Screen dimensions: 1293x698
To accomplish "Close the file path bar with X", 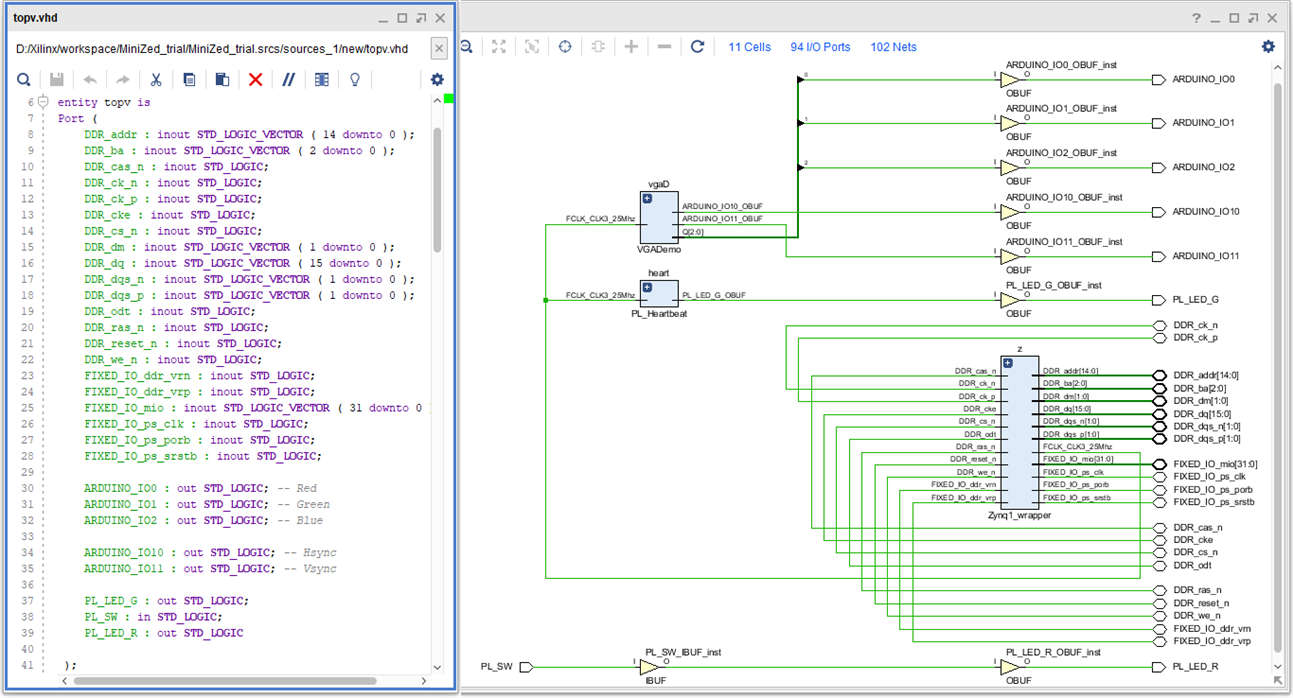I will [439, 48].
